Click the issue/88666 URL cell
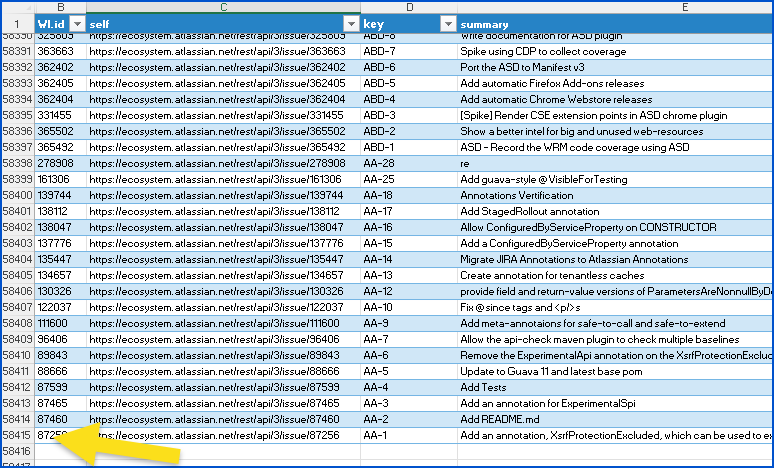Screen dimensions: 774x468 tap(224, 371)
